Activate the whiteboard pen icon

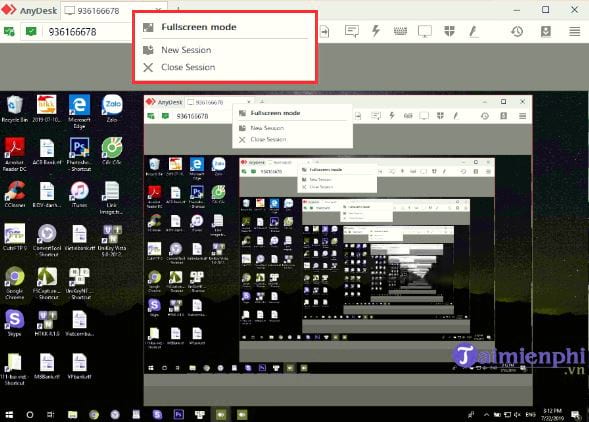tap(473, 31)
